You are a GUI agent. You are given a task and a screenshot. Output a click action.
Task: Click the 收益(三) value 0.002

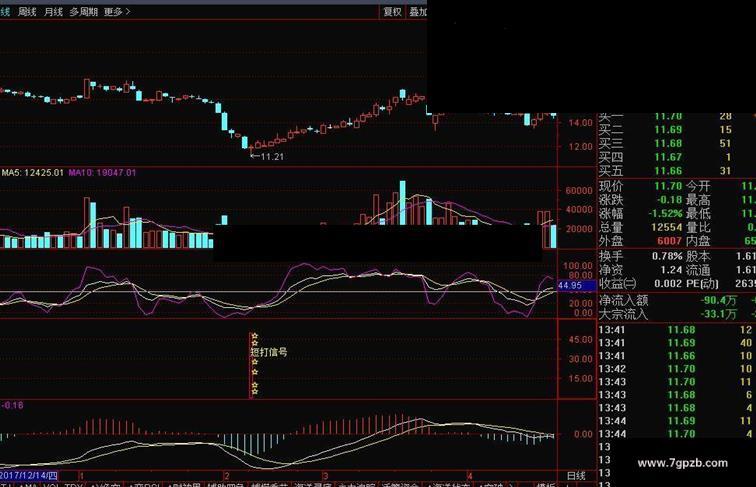click(669, 284)
